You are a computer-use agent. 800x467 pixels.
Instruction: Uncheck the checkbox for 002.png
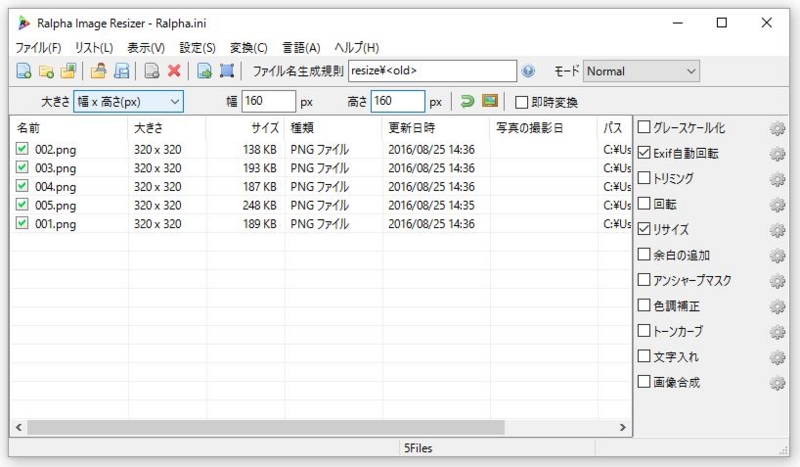coord(21,149)
